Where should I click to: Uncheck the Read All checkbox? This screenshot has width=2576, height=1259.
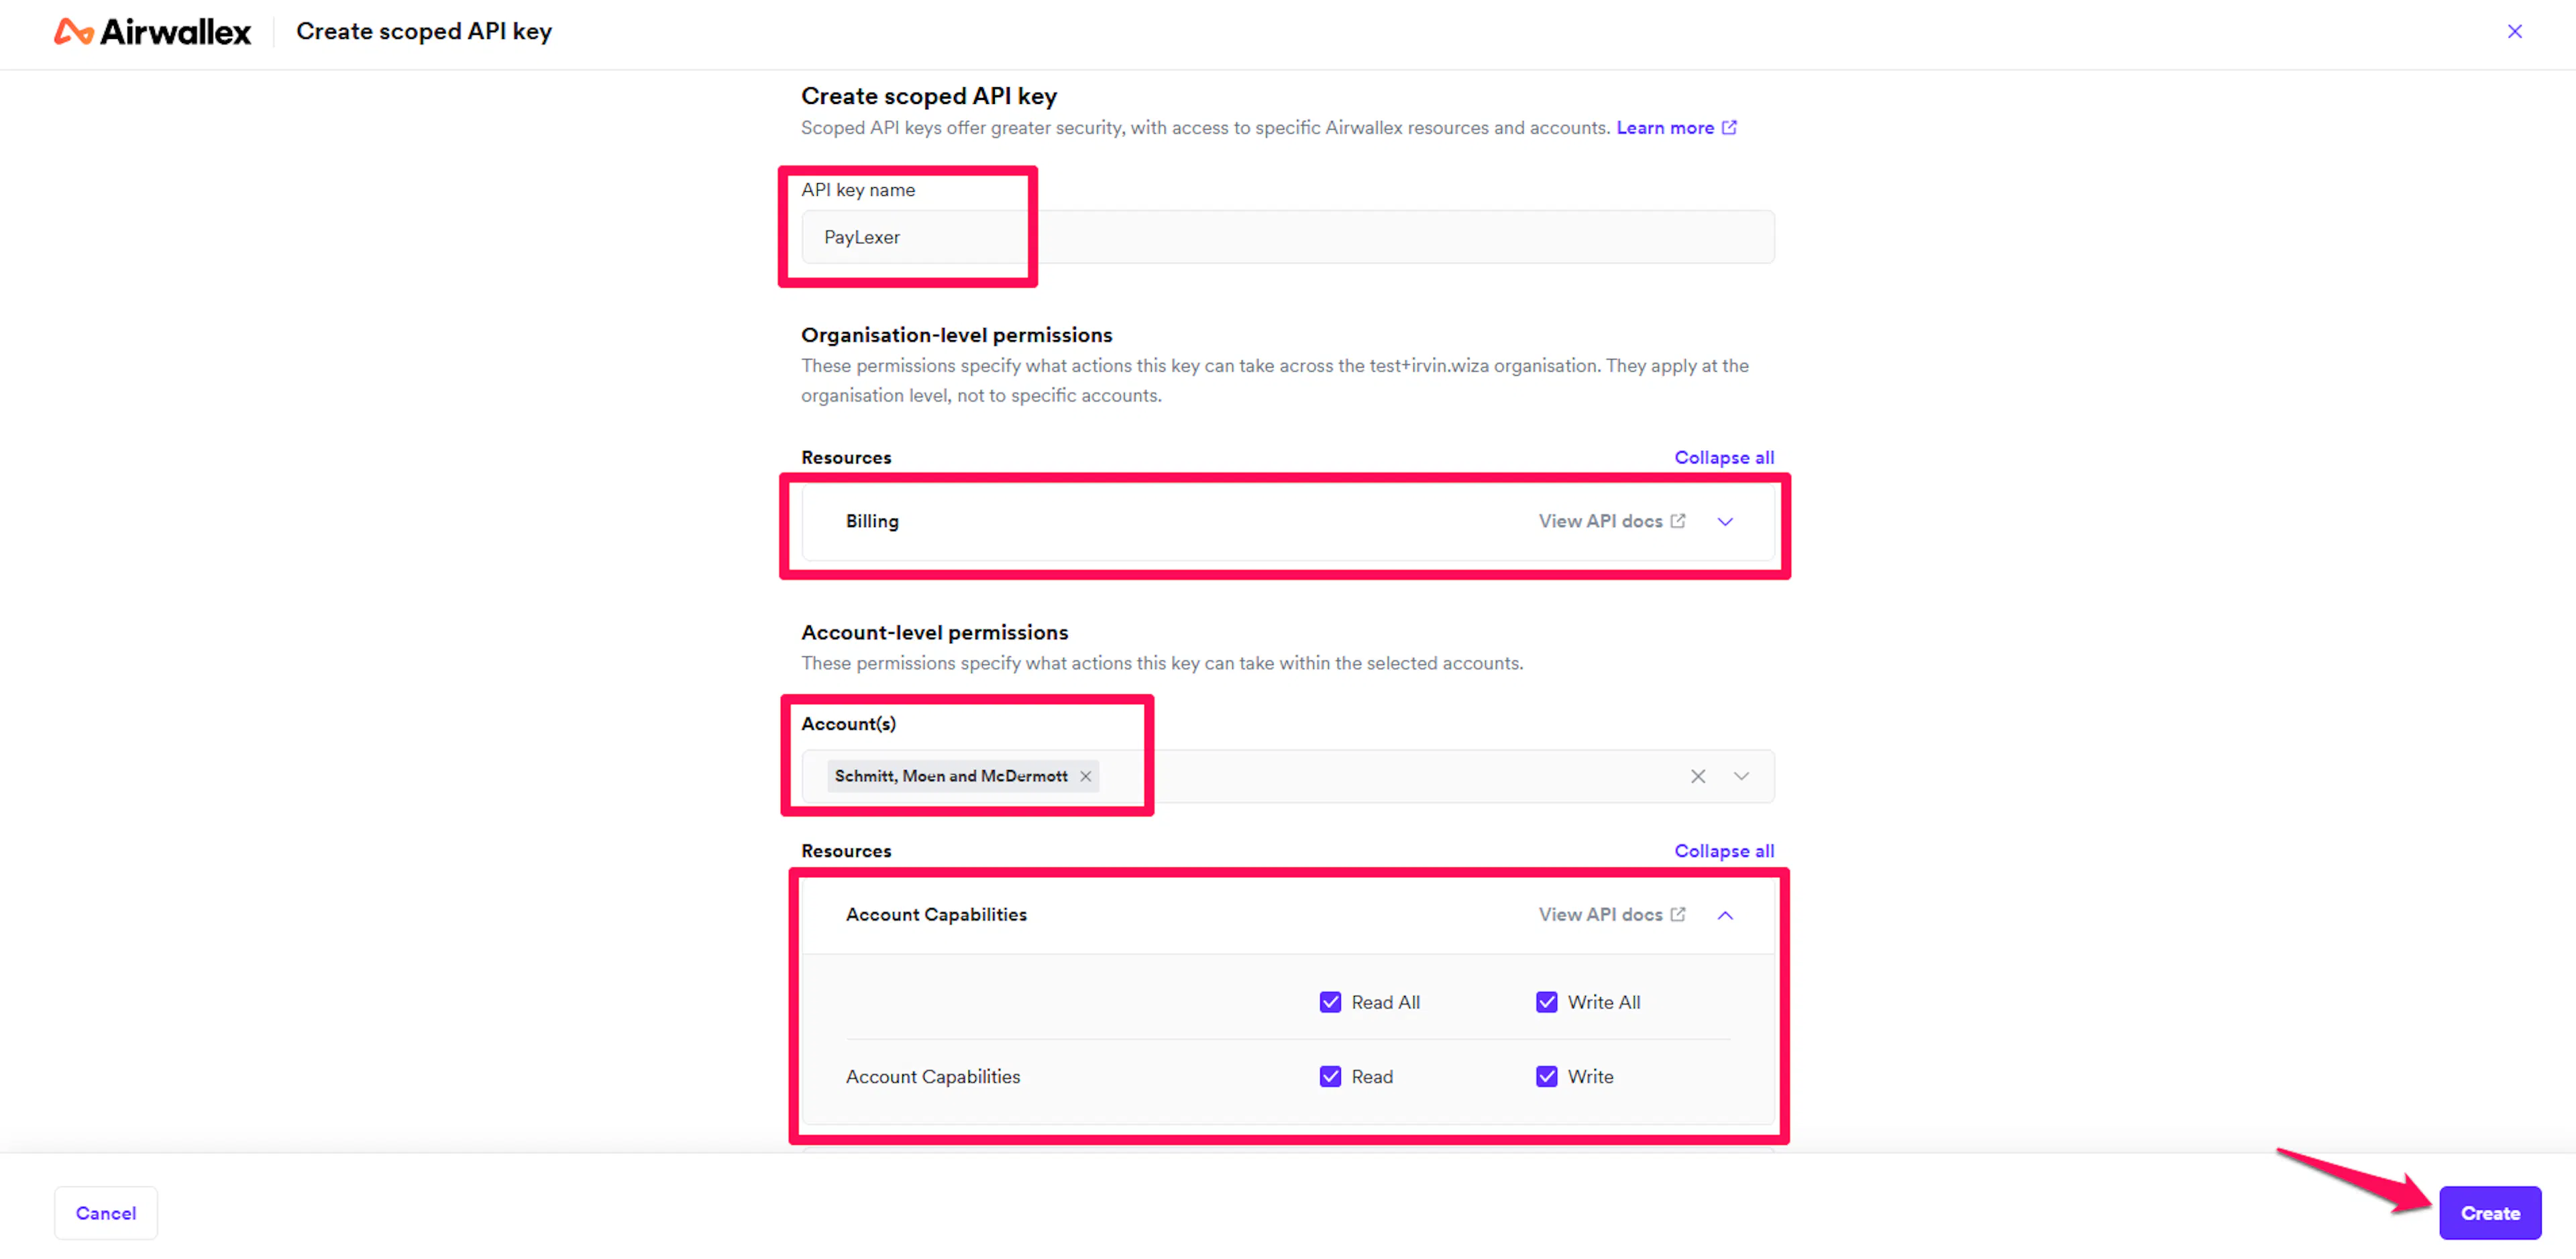tap(1329, 1003)
